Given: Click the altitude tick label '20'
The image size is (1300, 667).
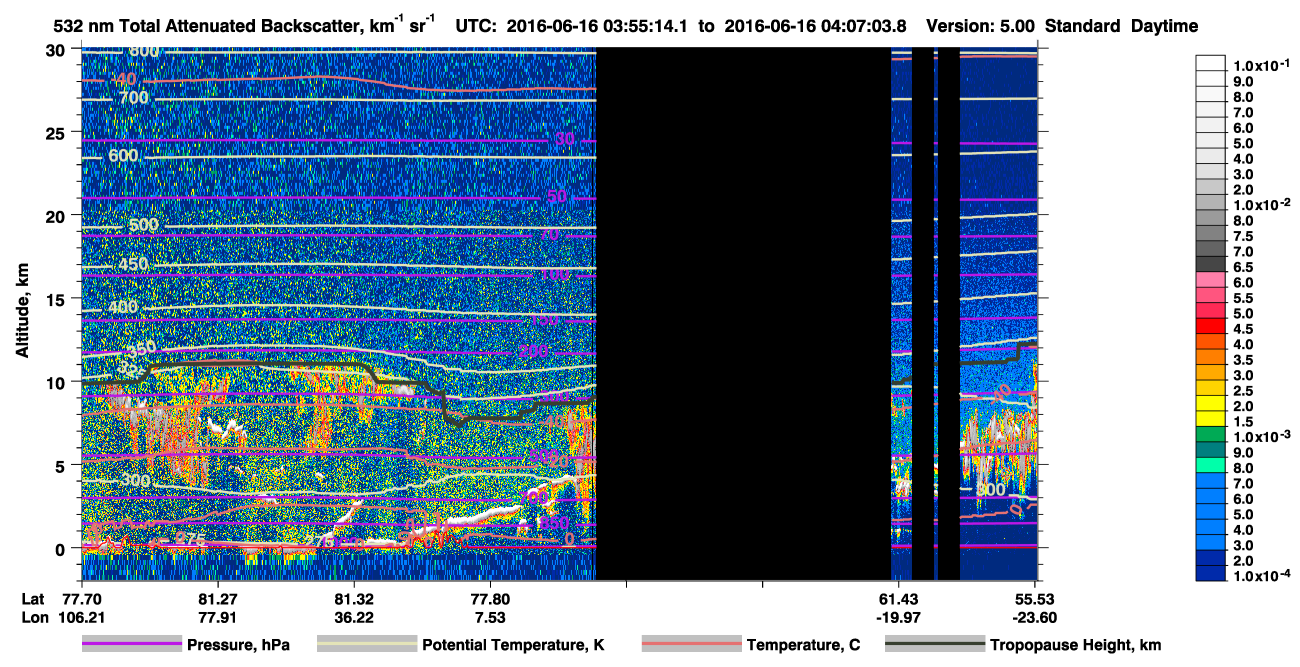Looking at the screenshot, I should point(57,216).
